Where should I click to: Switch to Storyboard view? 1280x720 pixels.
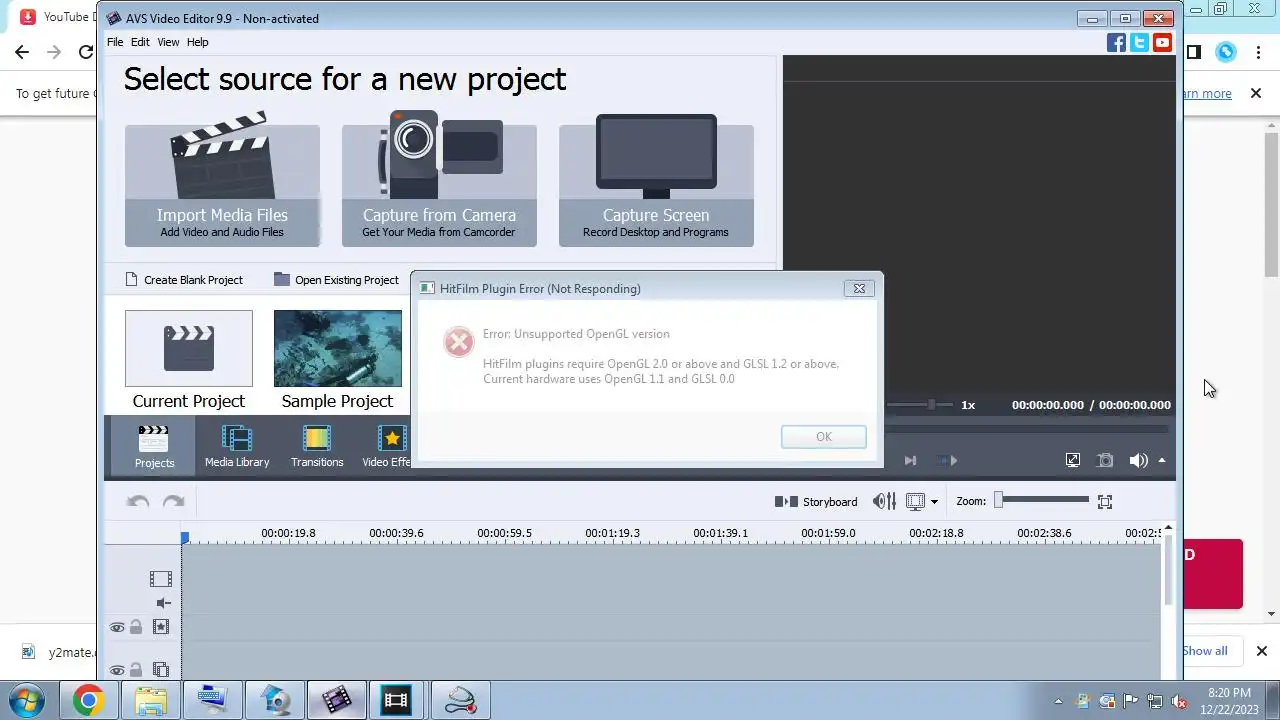pyautogui.click(x=816, y=502)
